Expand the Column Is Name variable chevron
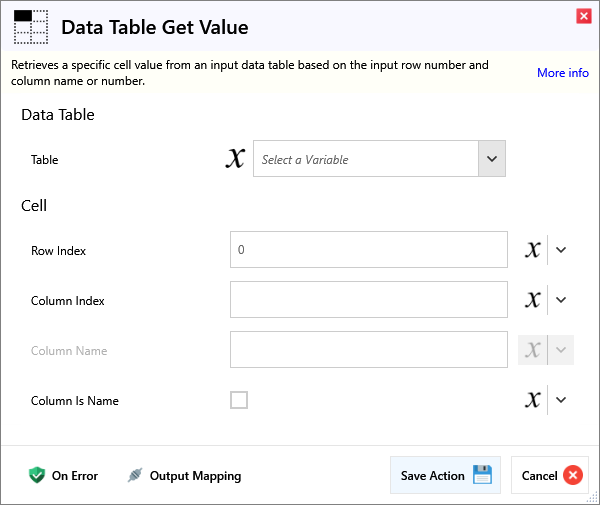The height and width of the screenshot is (505, 600). [561, 400]
